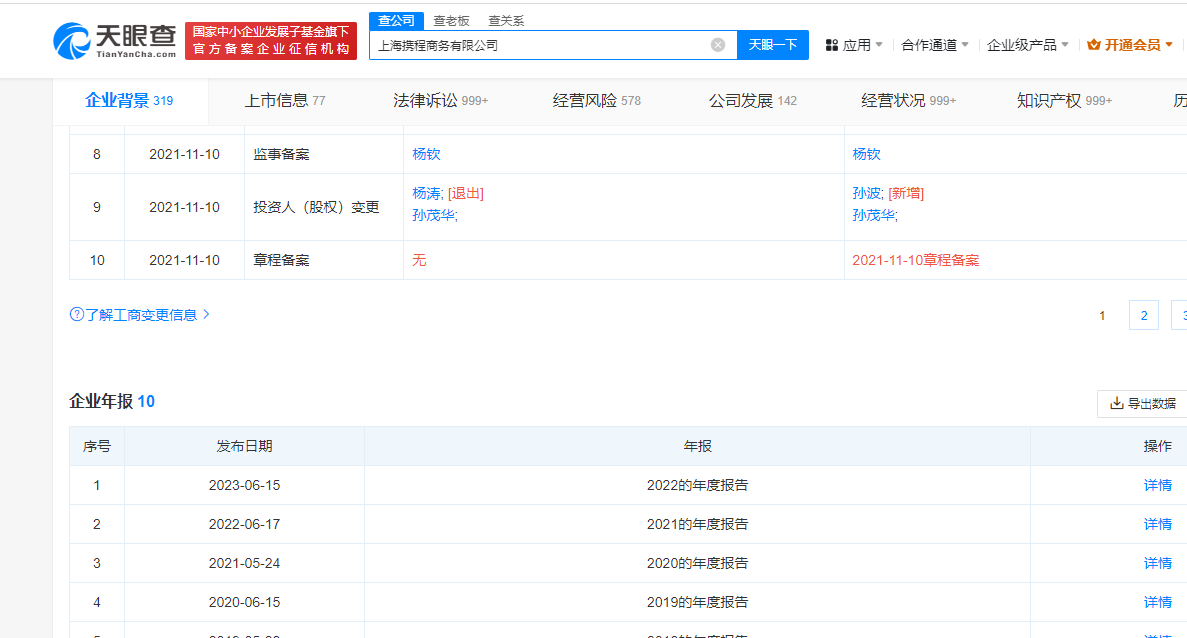The height and width of the screenshot is (638, 1187).
Task: Click the Tianyancha logo icon
Action: point(72,41)
